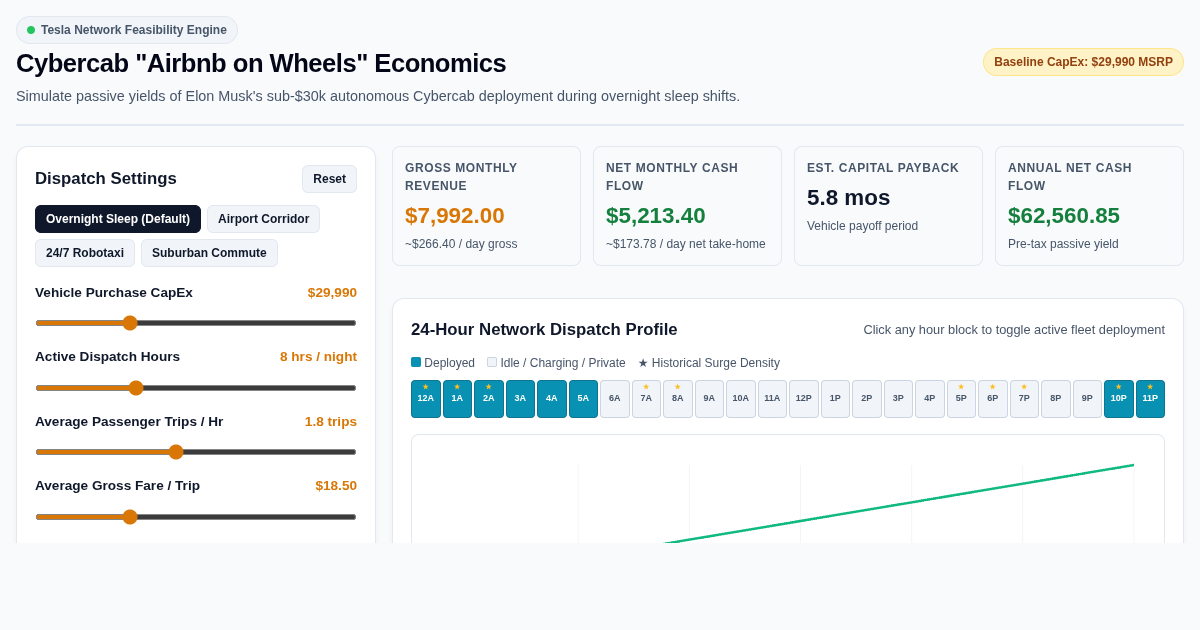Activate the 4P hour block
Image resolution: width=1200 pixels, height=630 pixels.
(x=930, y=399)
